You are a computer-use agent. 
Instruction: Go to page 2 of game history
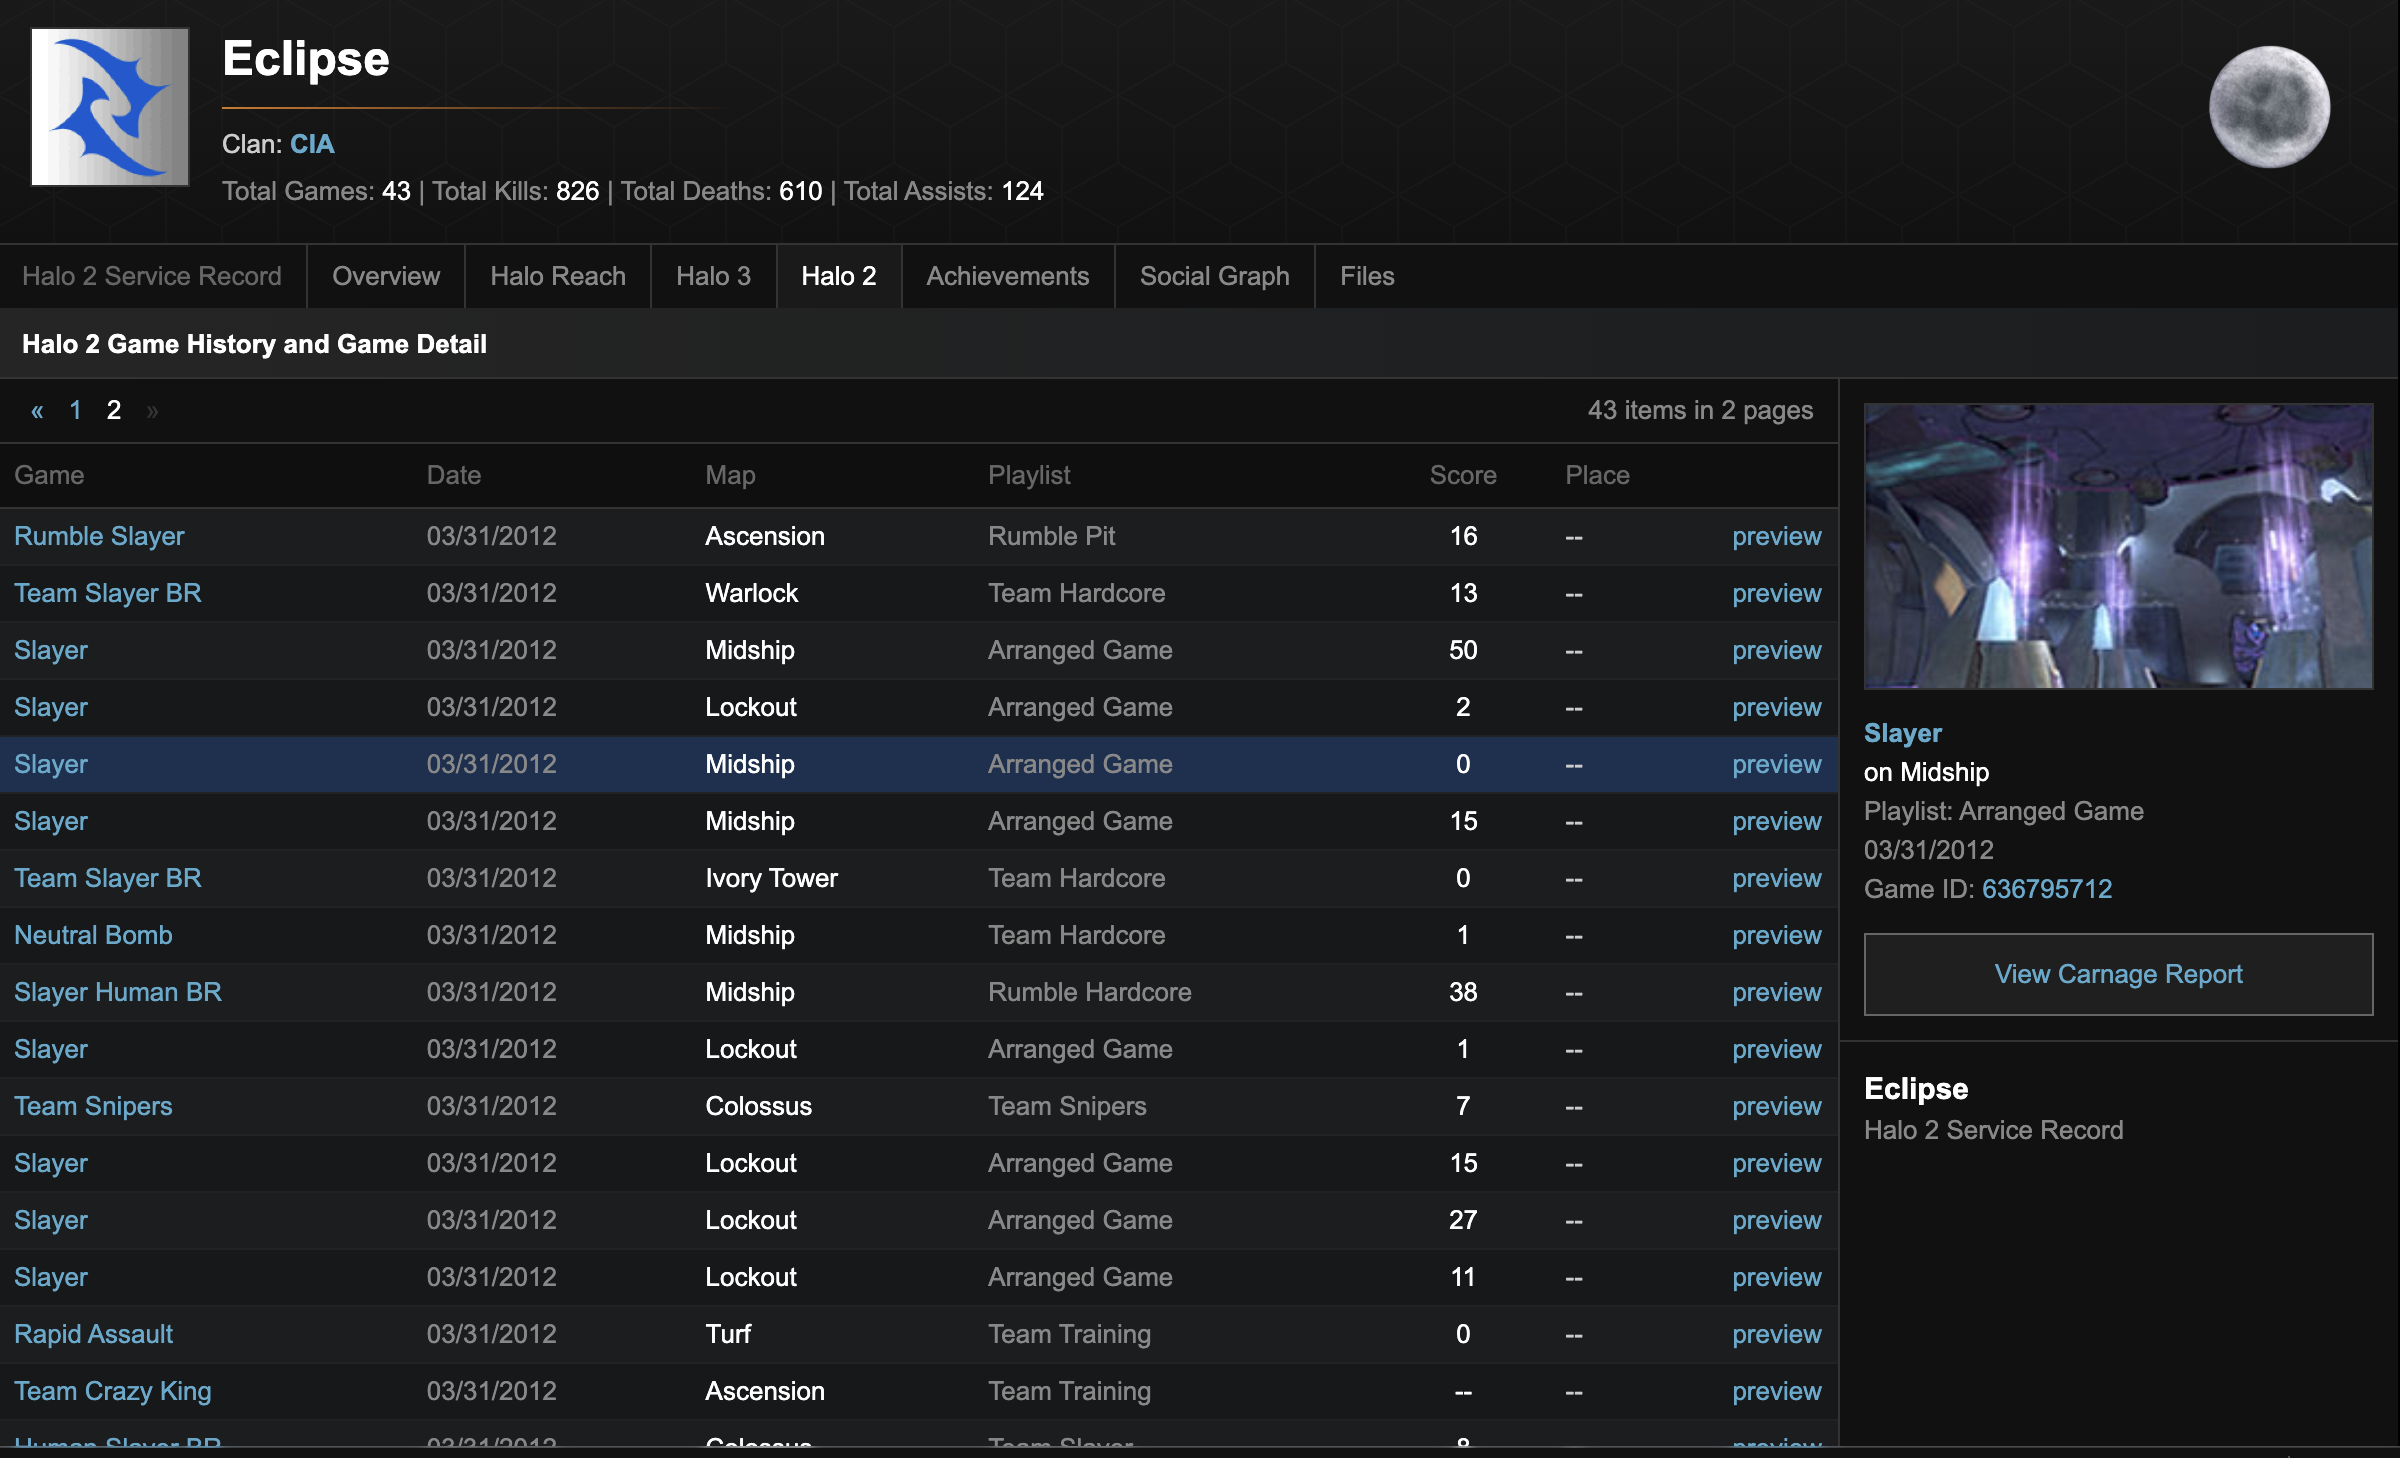point(113,410)
